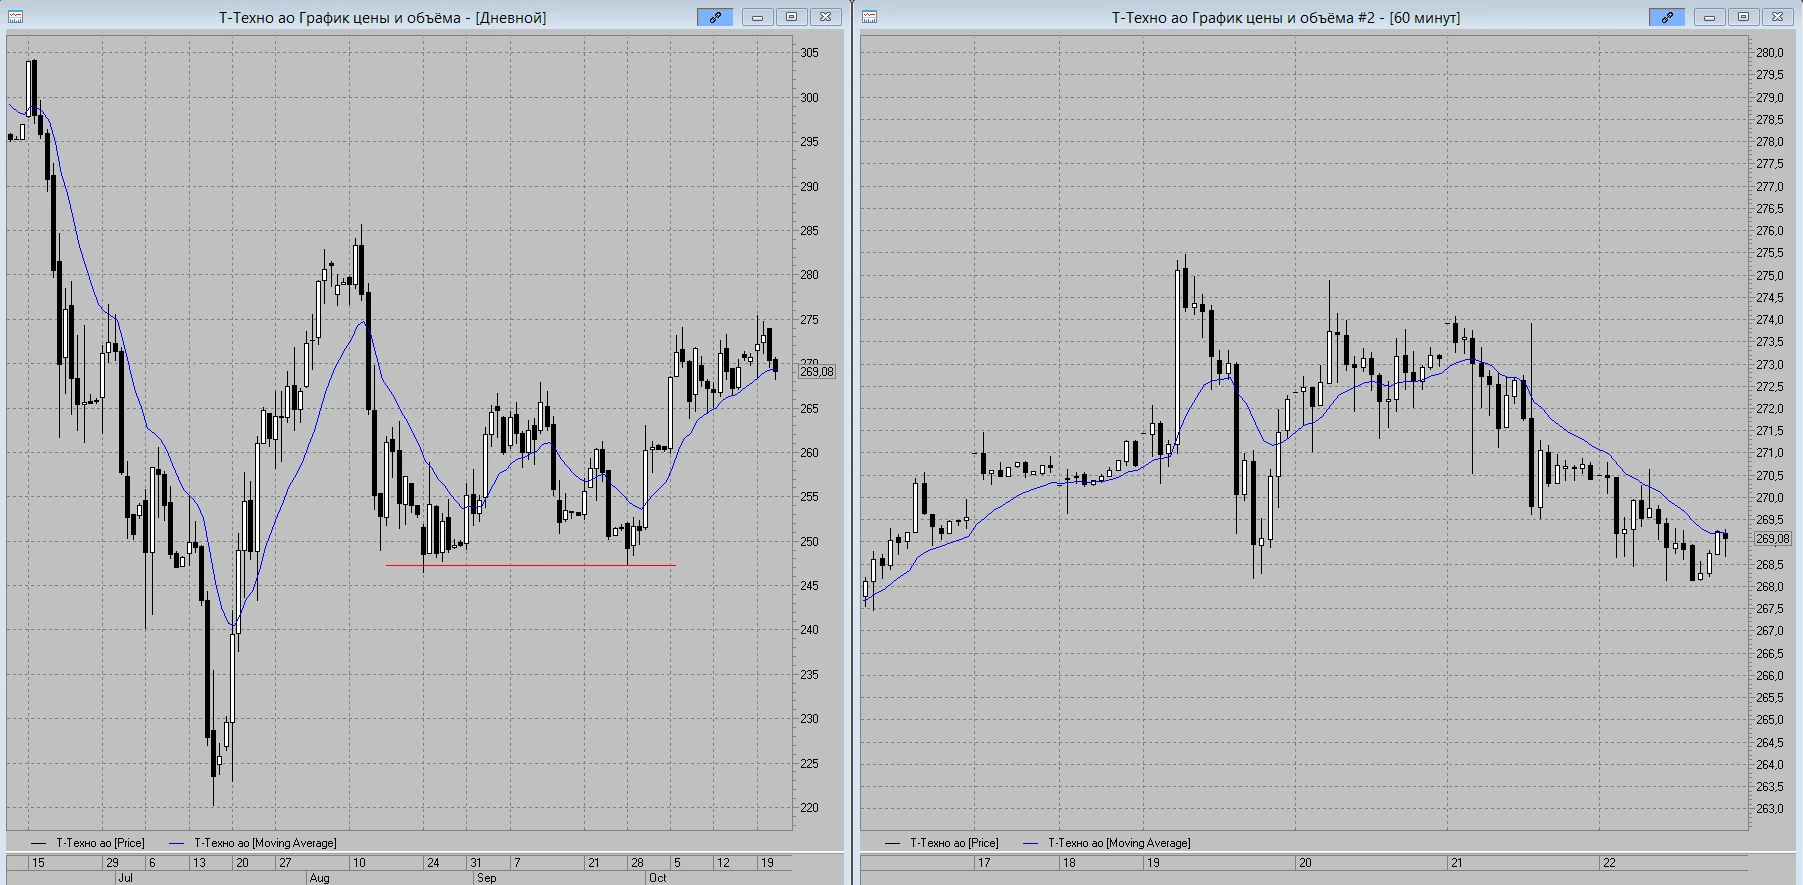1803x885 pixels.
Task: Select the [Moving Average] legend entry in the 60-minute chart
Action: click(x=1107, y=843)
